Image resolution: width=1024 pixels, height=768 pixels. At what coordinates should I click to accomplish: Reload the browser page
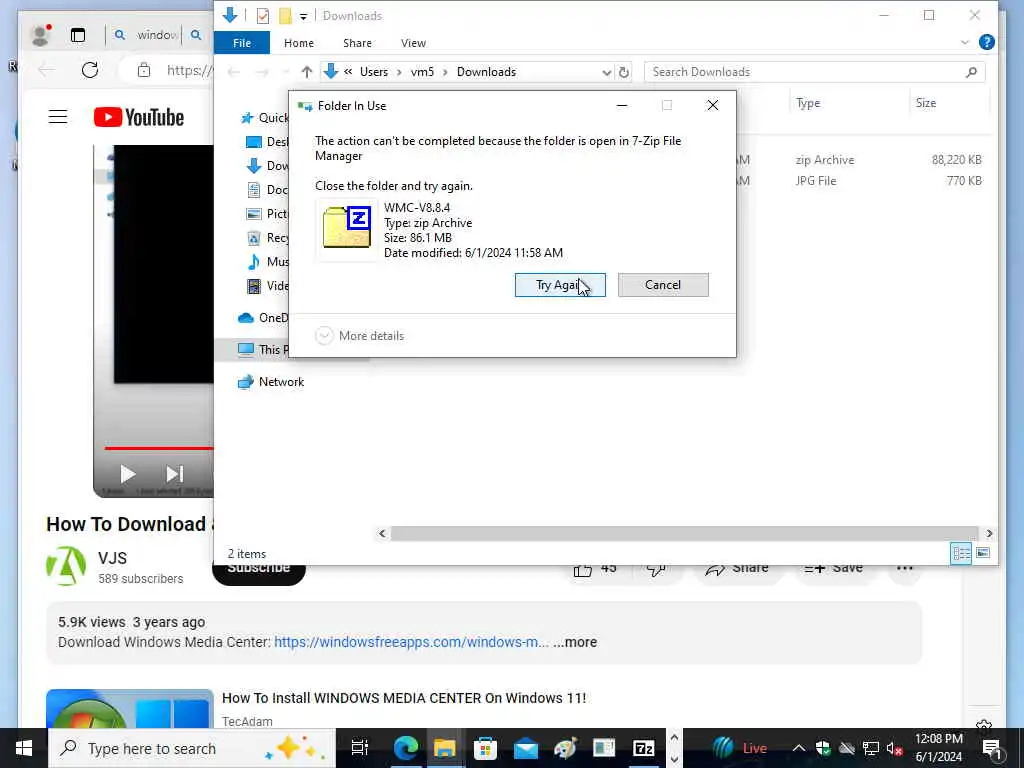[x=90, y=70]
